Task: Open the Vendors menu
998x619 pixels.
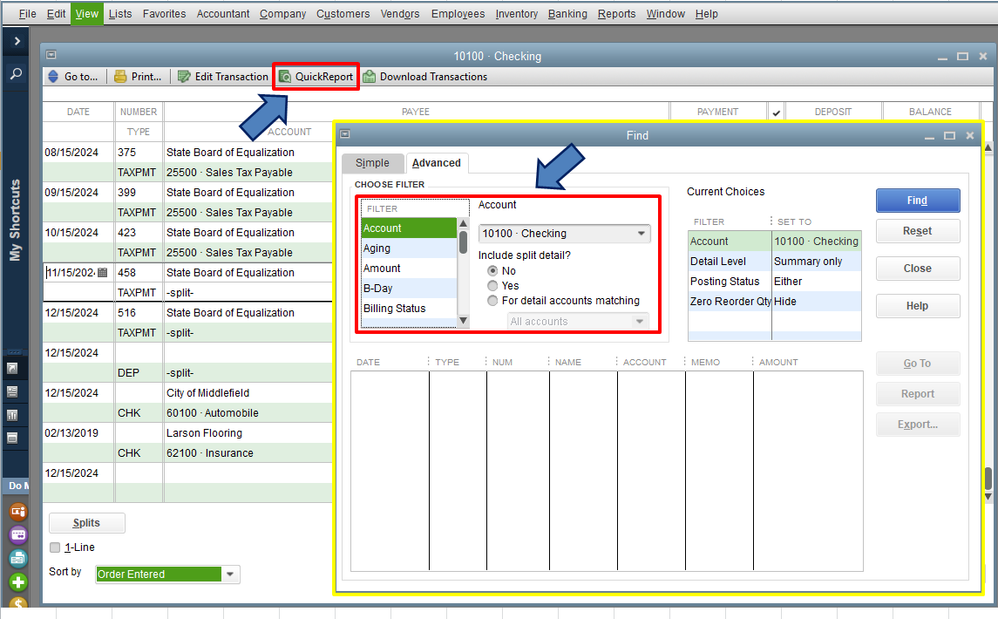Action: click(400, 13)
